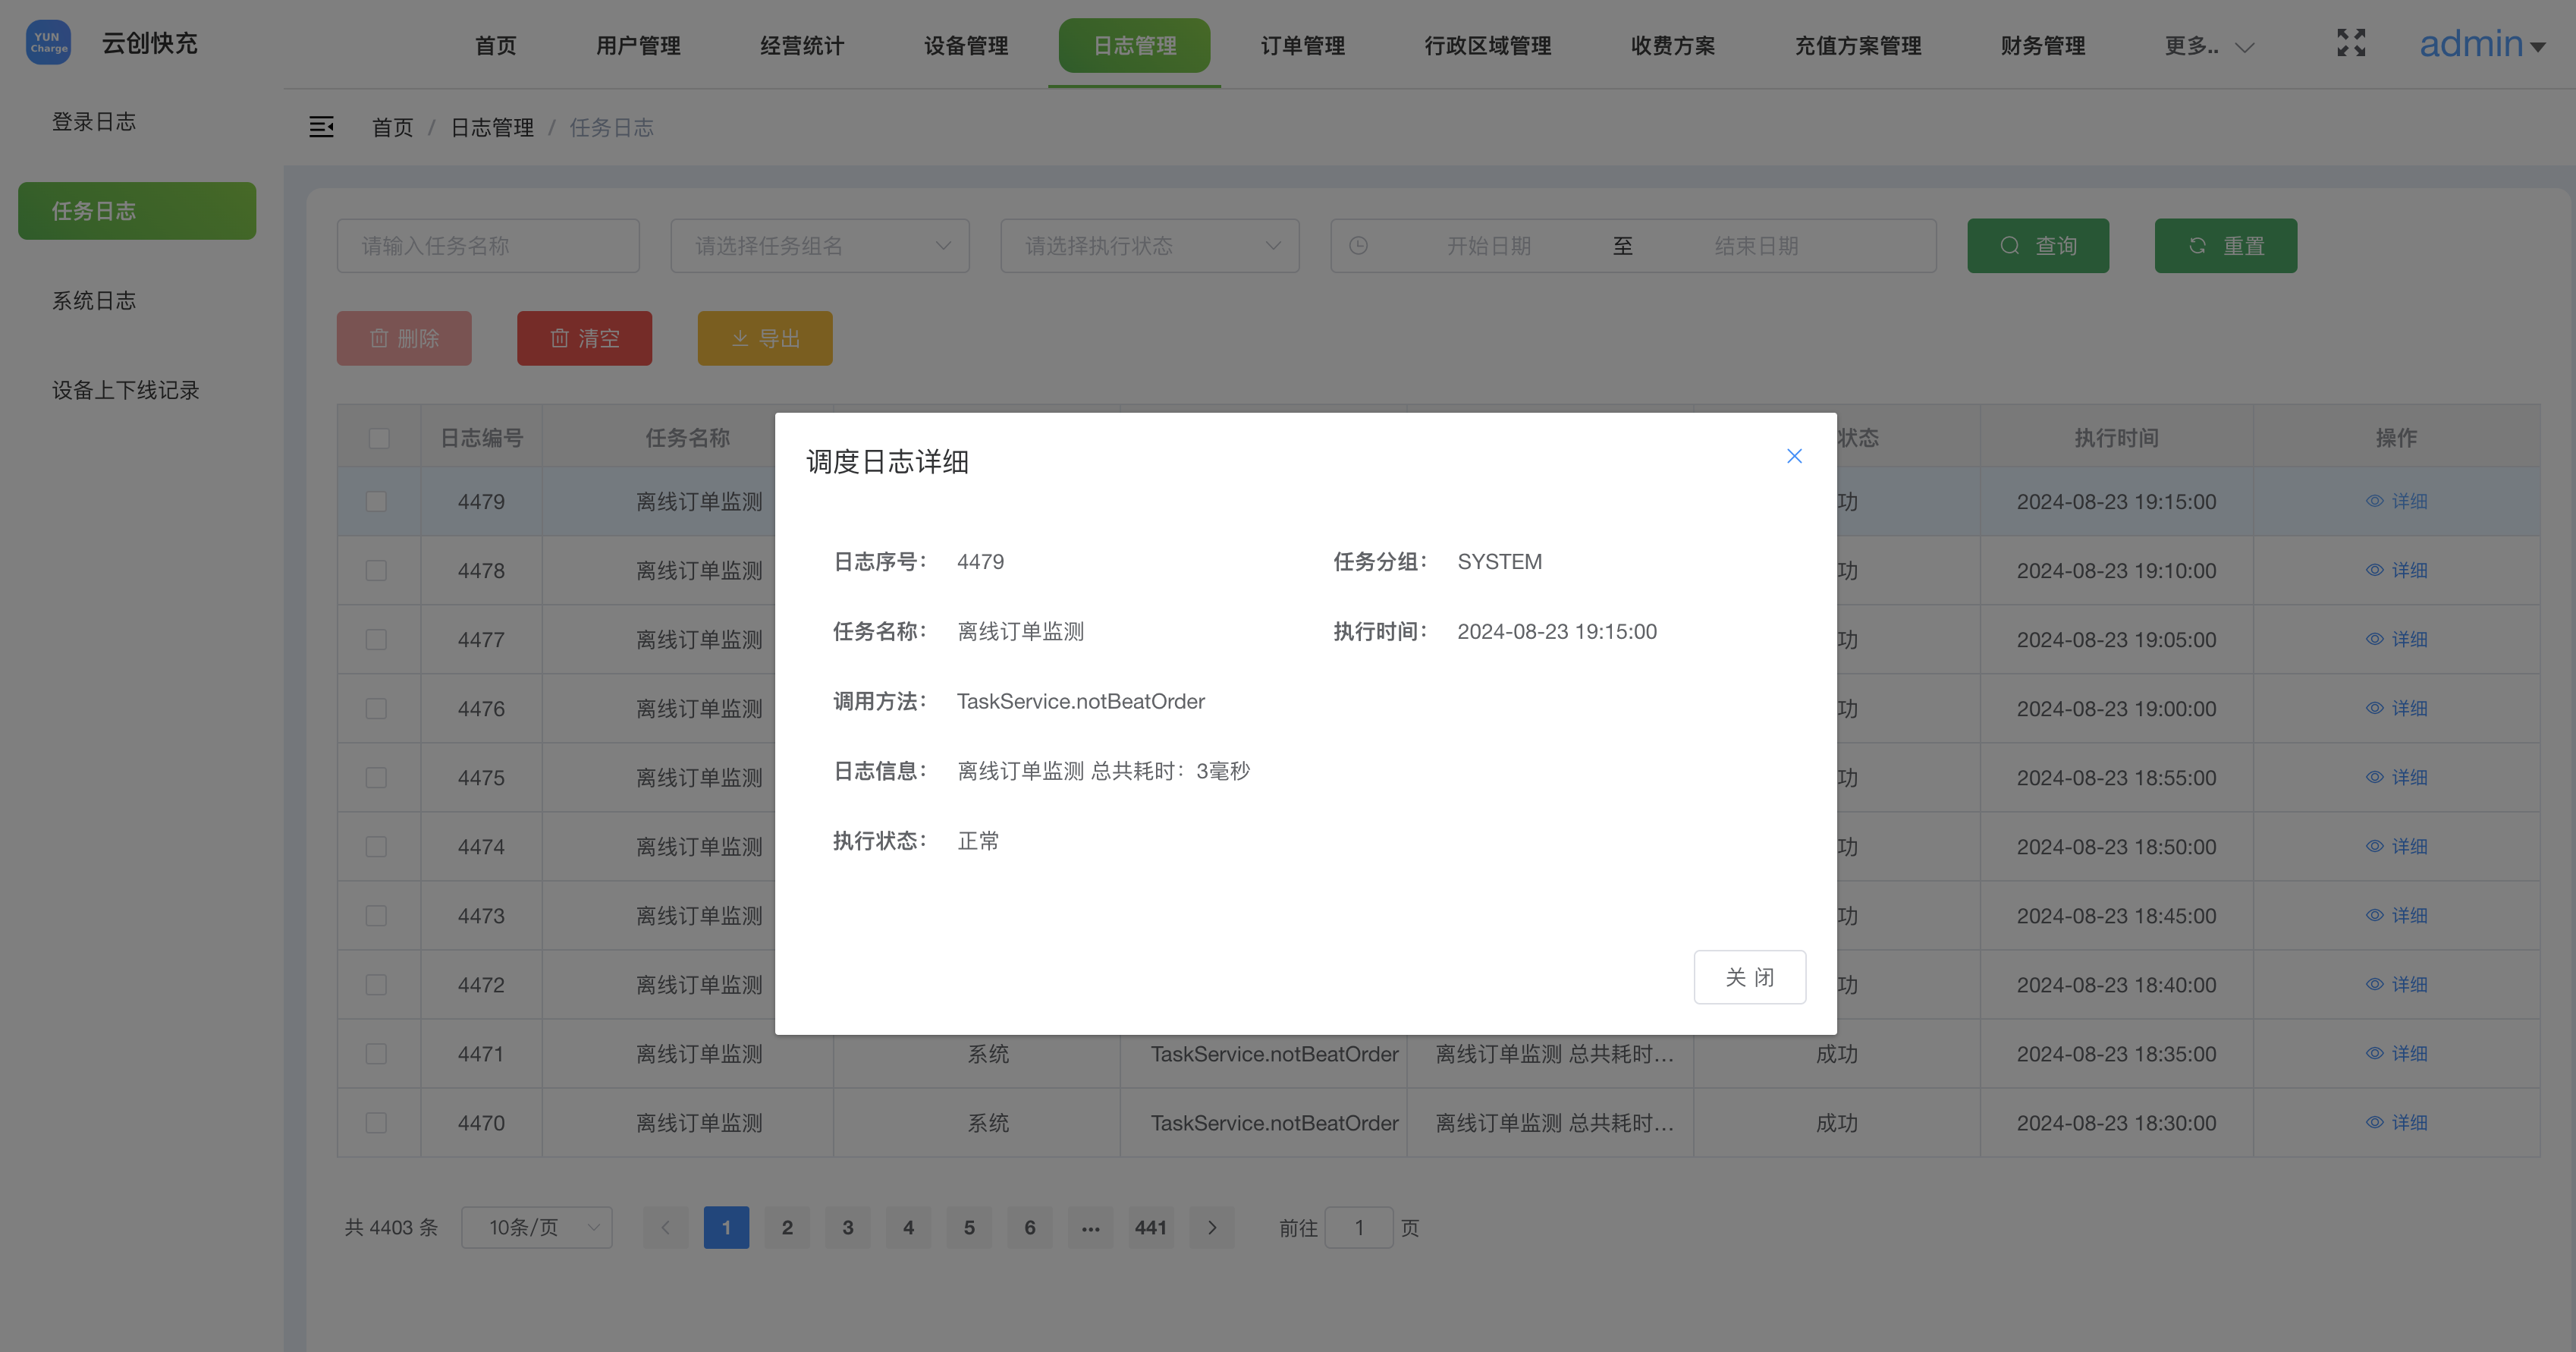Click the 结束日期 end date field
Image resolution: width=2576 pixels, height=1352 pixels.
pos(1756,246)
